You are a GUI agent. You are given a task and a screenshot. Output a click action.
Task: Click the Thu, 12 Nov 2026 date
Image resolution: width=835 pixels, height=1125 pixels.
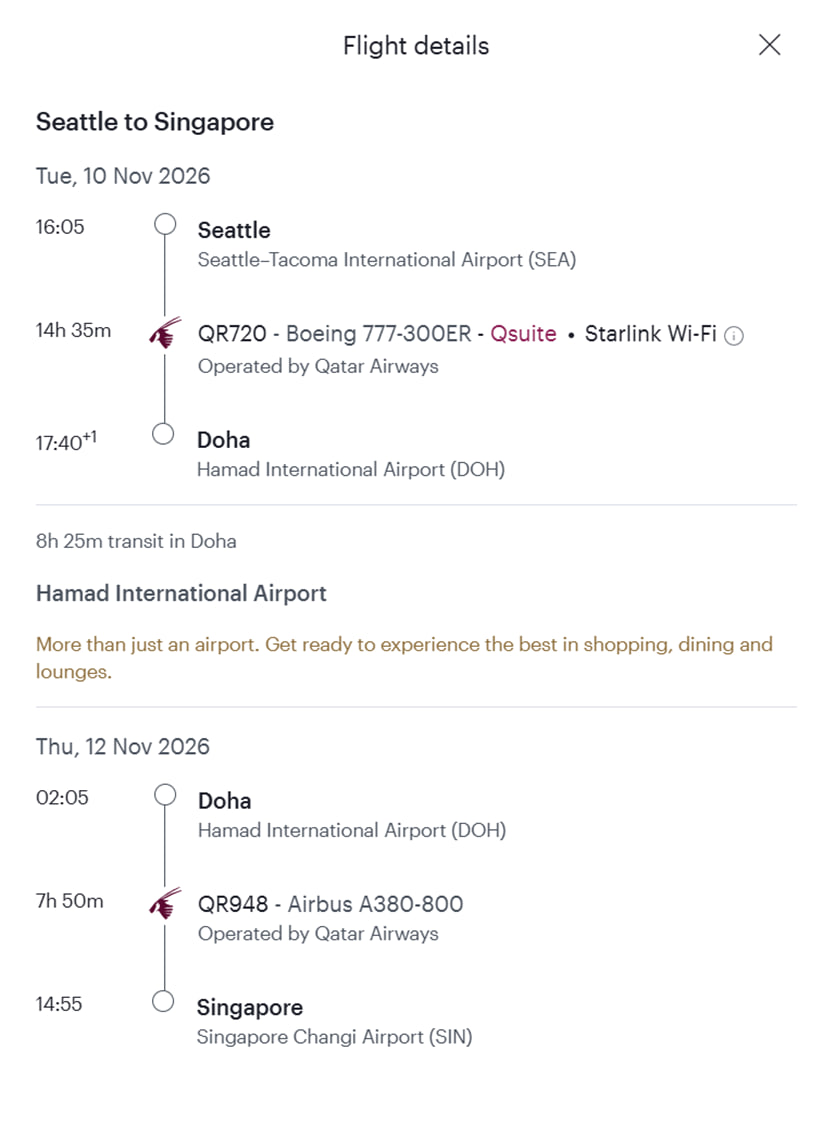[123, 746]
